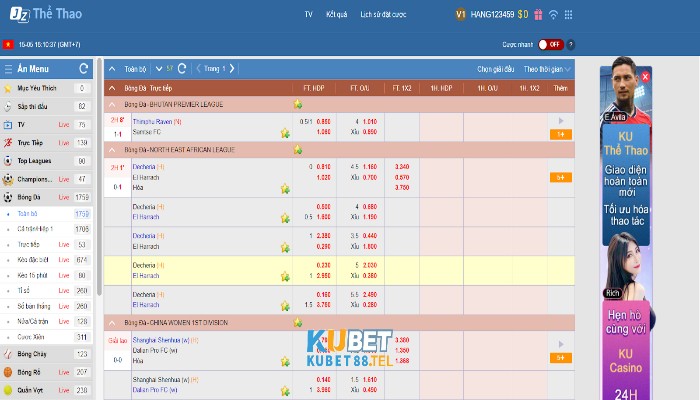Viewport: 700px width, 400px height.
Task: Collapse the Bhutan Premier League group
Action: click(112, 104)
